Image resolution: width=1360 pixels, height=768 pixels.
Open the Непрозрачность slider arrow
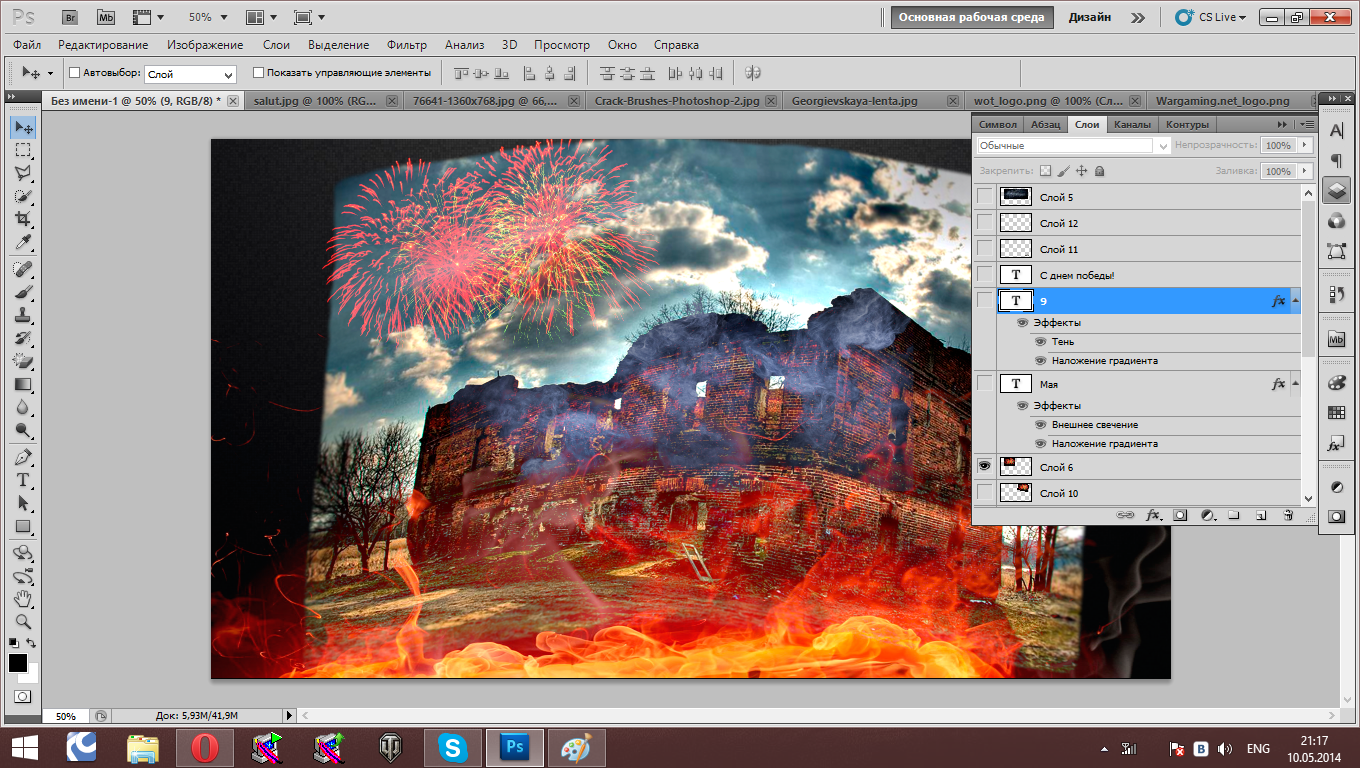coord(1304,146)
